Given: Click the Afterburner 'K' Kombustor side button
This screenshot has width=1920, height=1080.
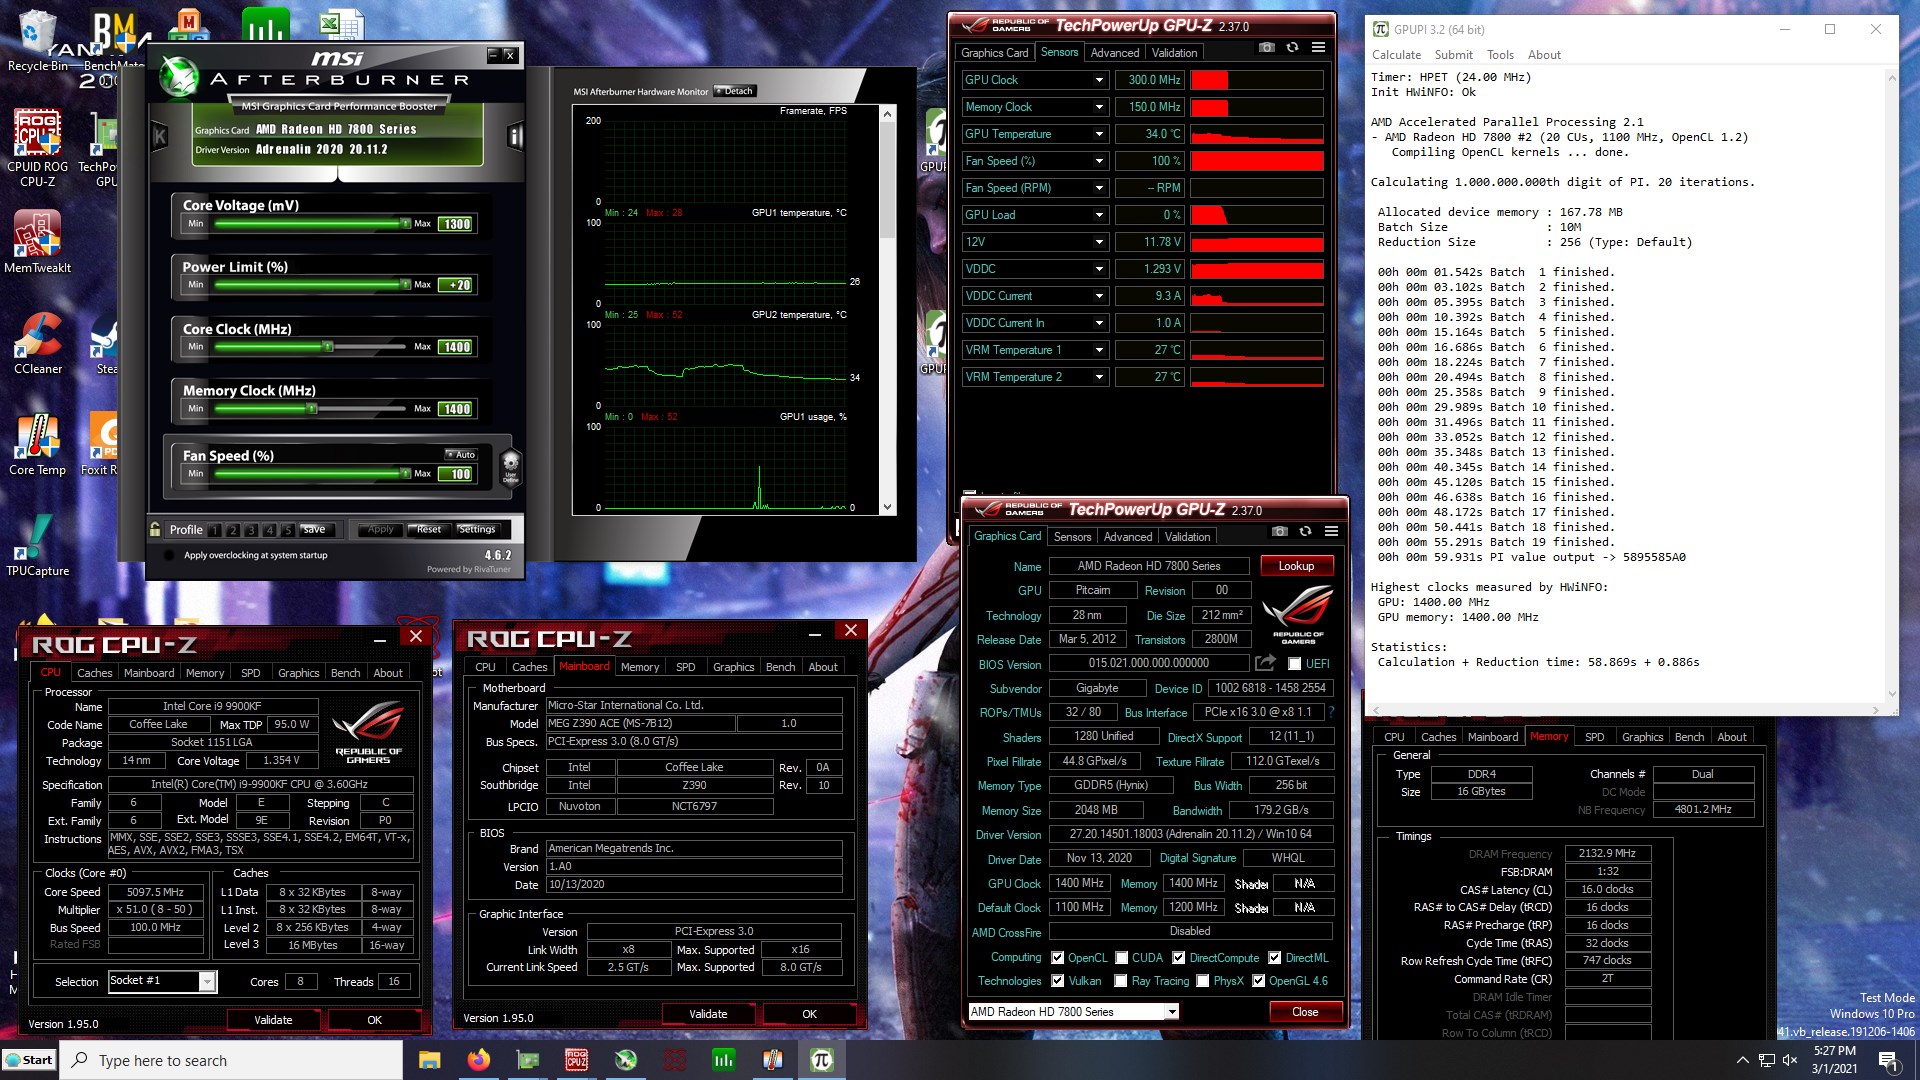Looking at the screenshot, I should [x=159, y=136].
